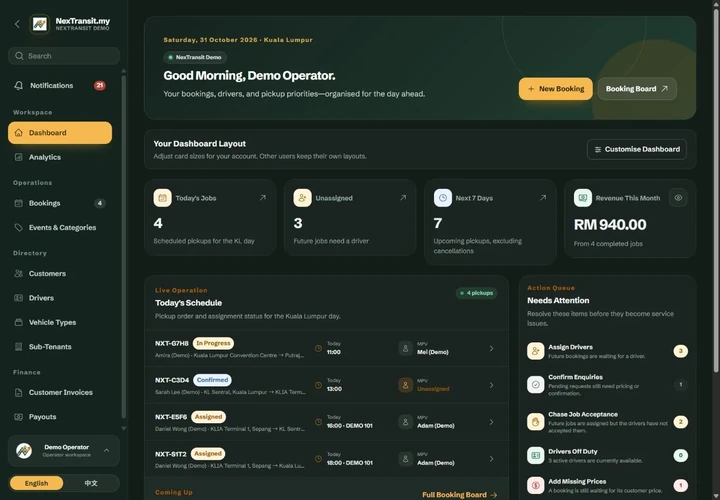This screenshot has width=720, height=500.
Task: Click the back chevron beside NexTransit logo
Action: (17, 24)
